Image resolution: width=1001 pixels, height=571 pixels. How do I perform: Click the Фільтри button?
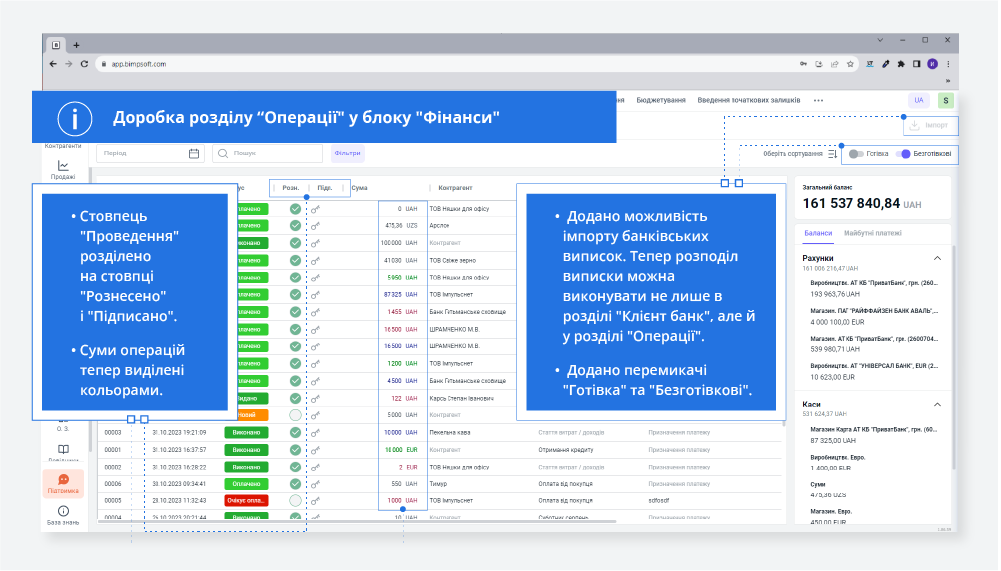click(347, 154)
